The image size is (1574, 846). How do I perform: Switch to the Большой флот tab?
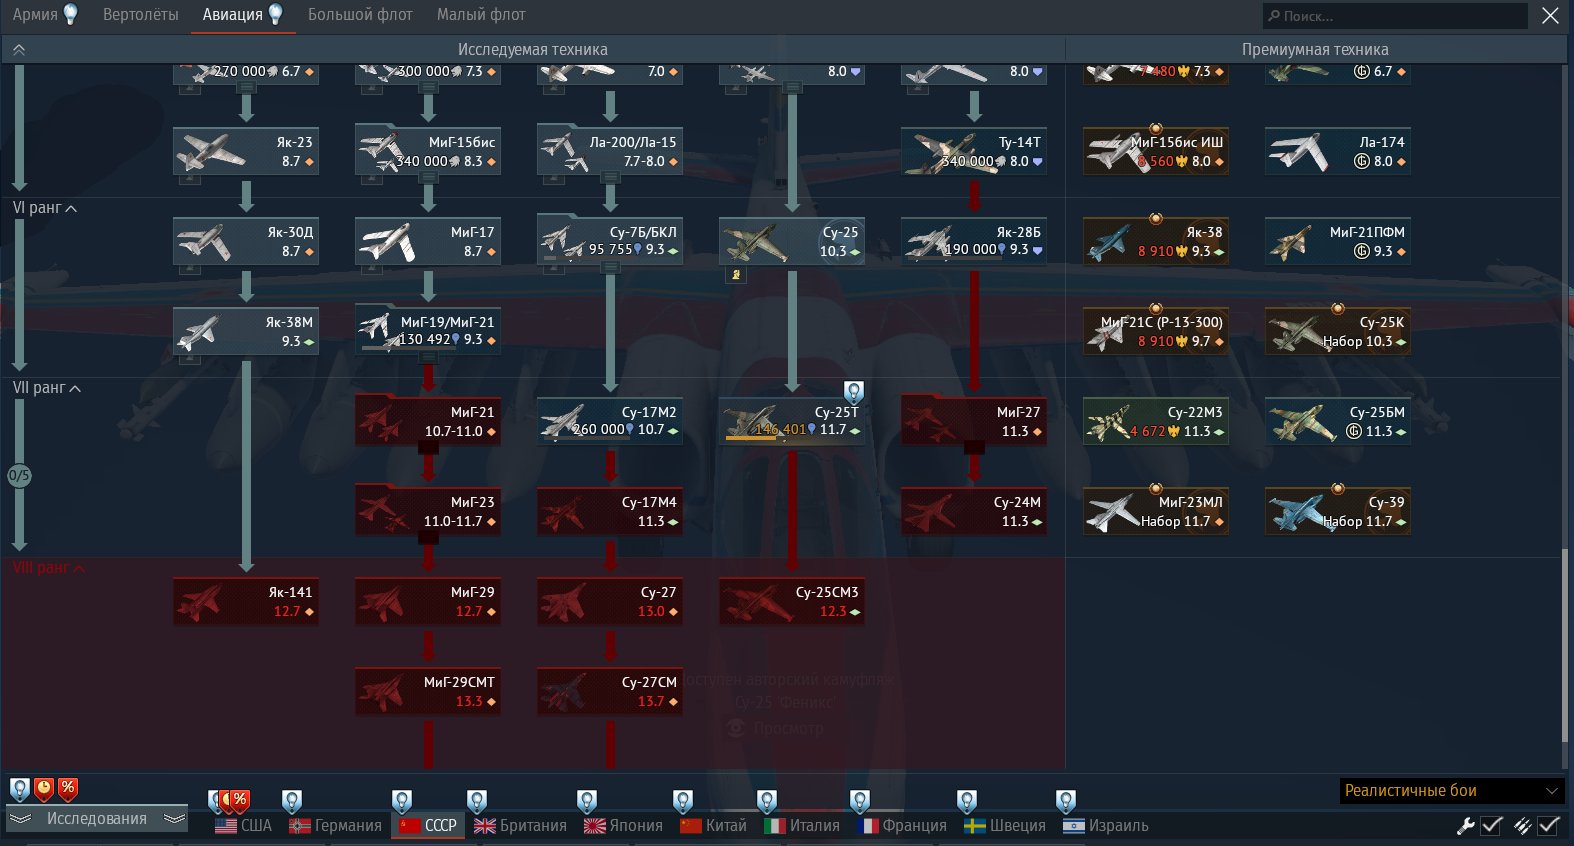pos(360,15)
